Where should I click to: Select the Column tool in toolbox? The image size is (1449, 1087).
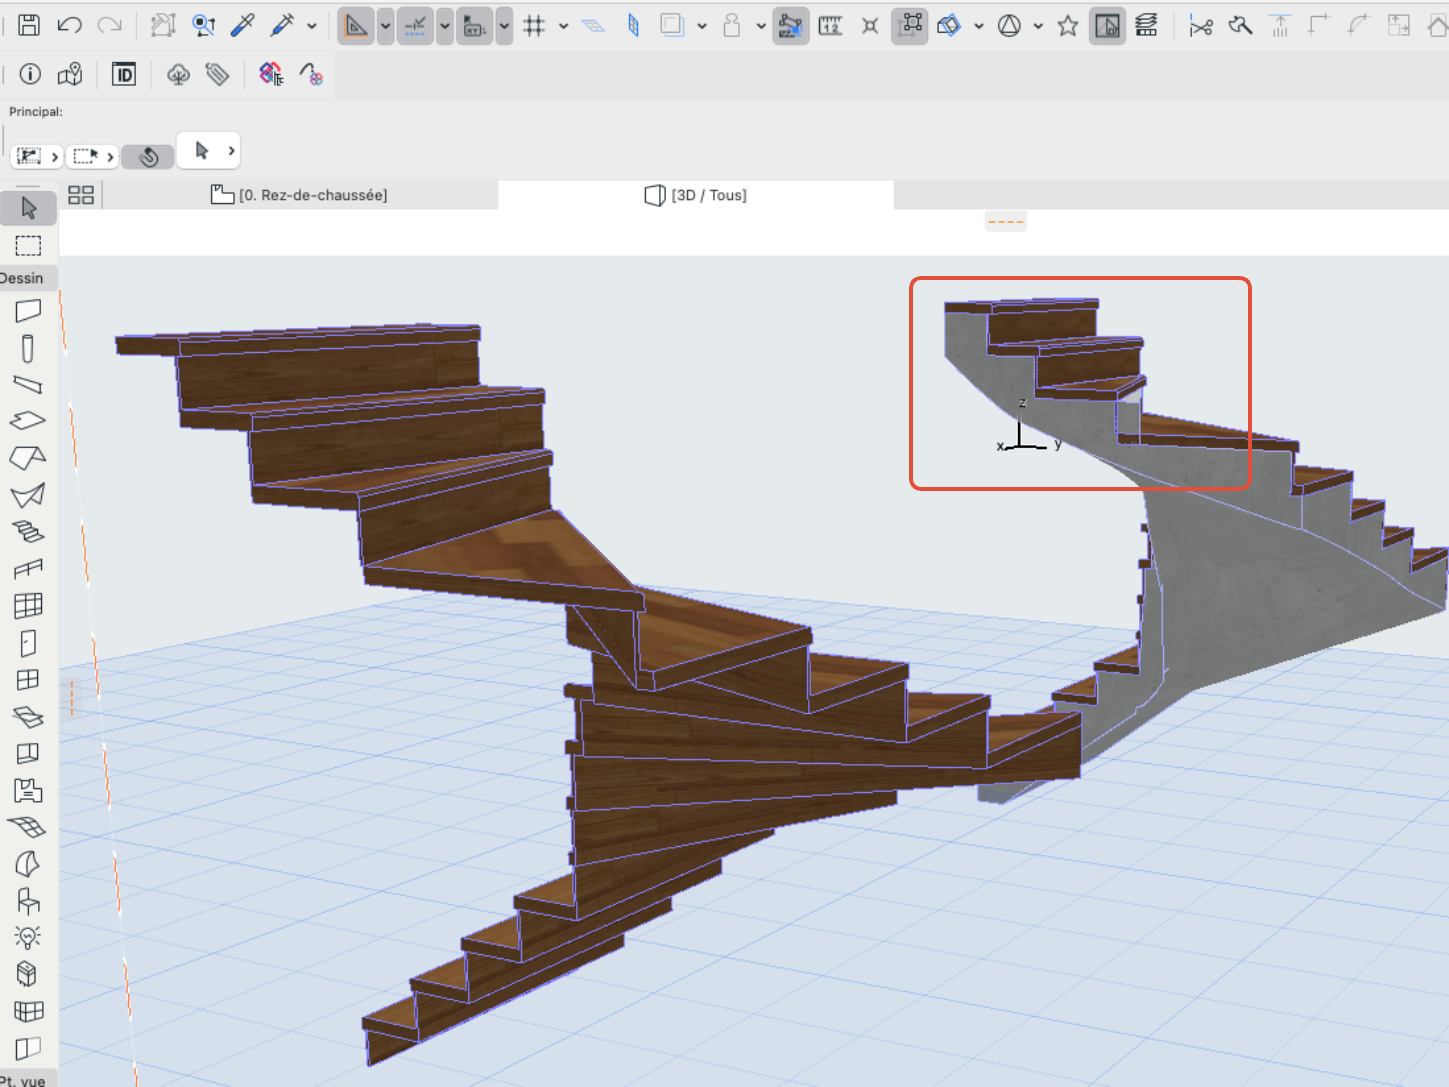click(28, 348)
